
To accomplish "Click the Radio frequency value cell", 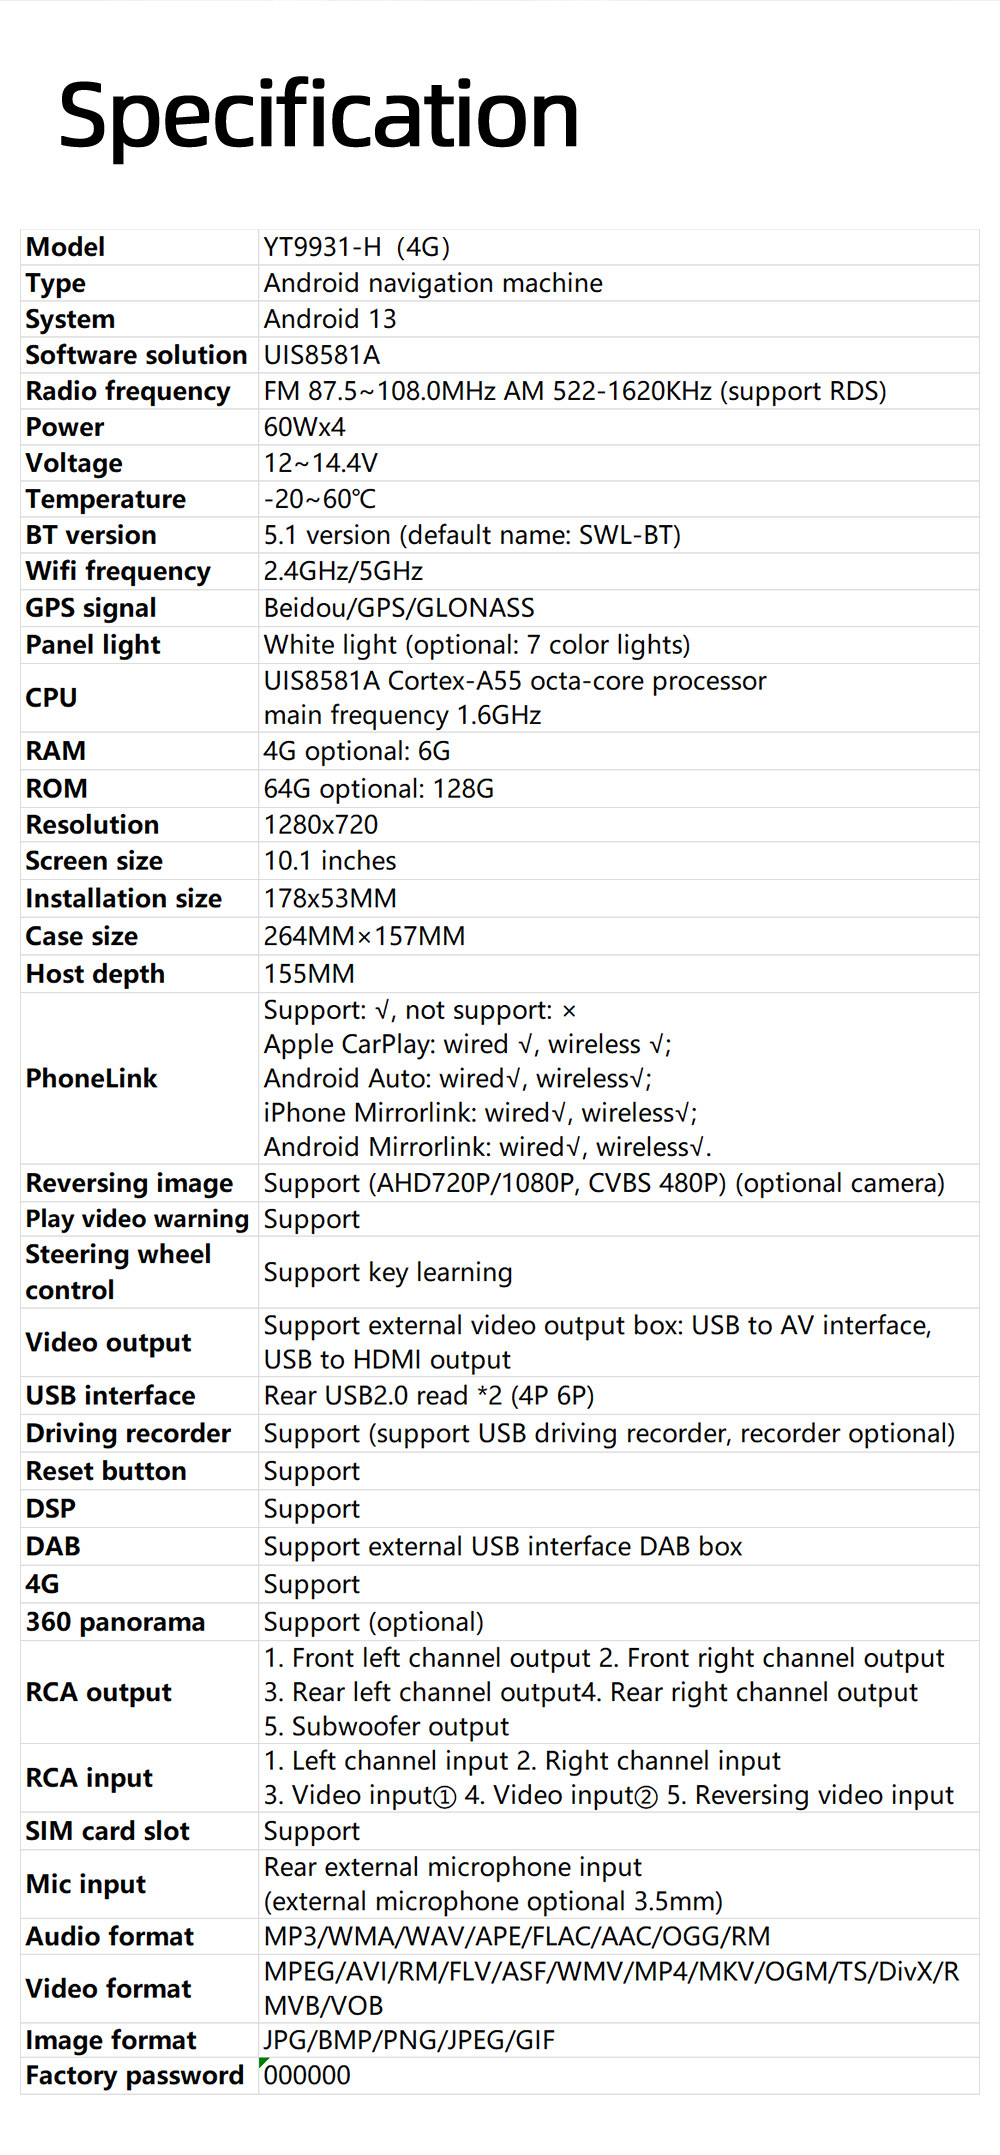I will (x=575, y=391).
